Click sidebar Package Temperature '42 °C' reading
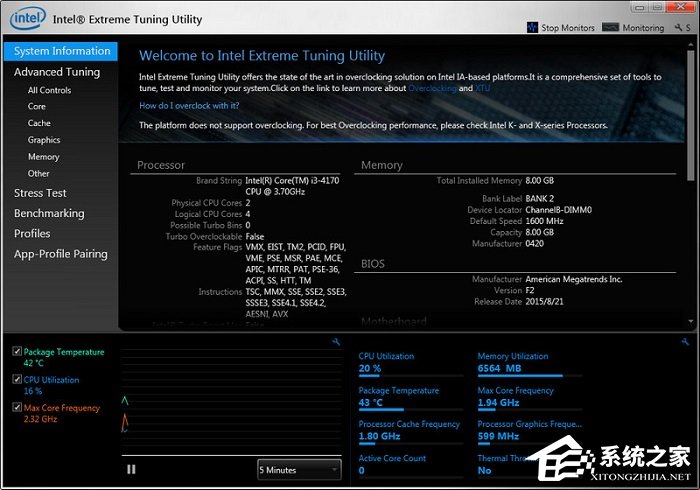 33,363
